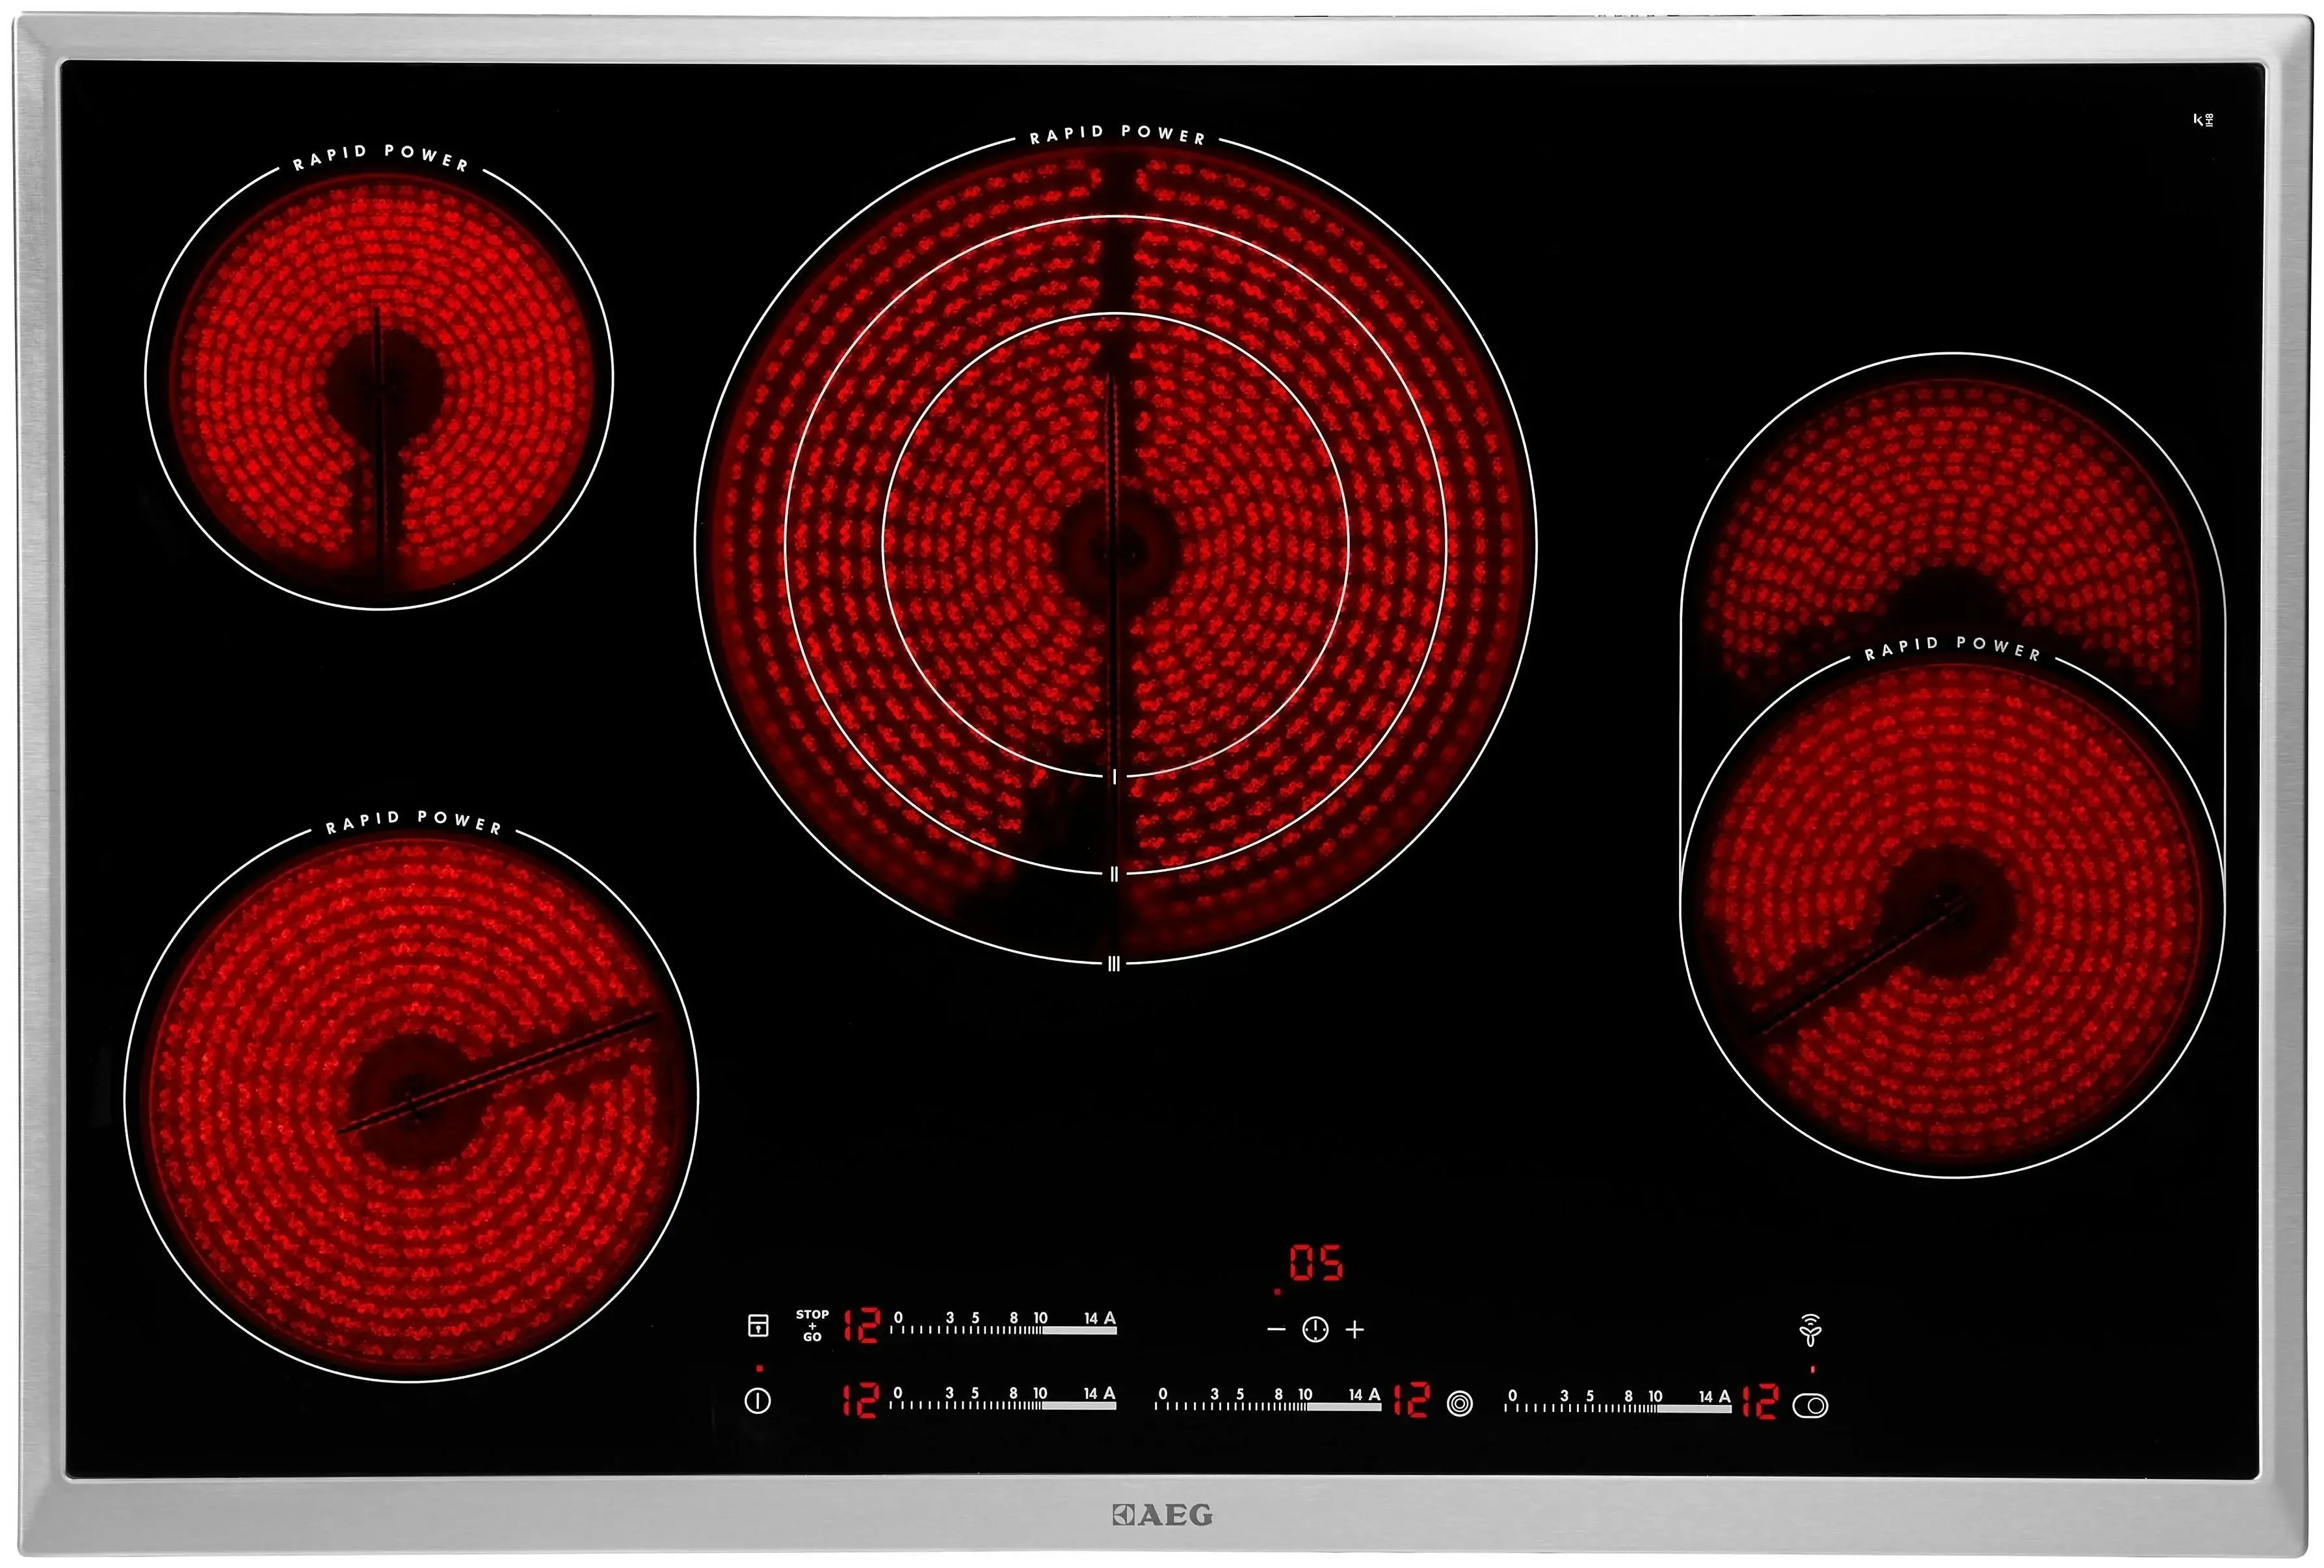Tap the Hob2Hood fan icon
The height and width of the screenshot is (1568, 2324).
pyautogui.click(x=1810, y=1330)
